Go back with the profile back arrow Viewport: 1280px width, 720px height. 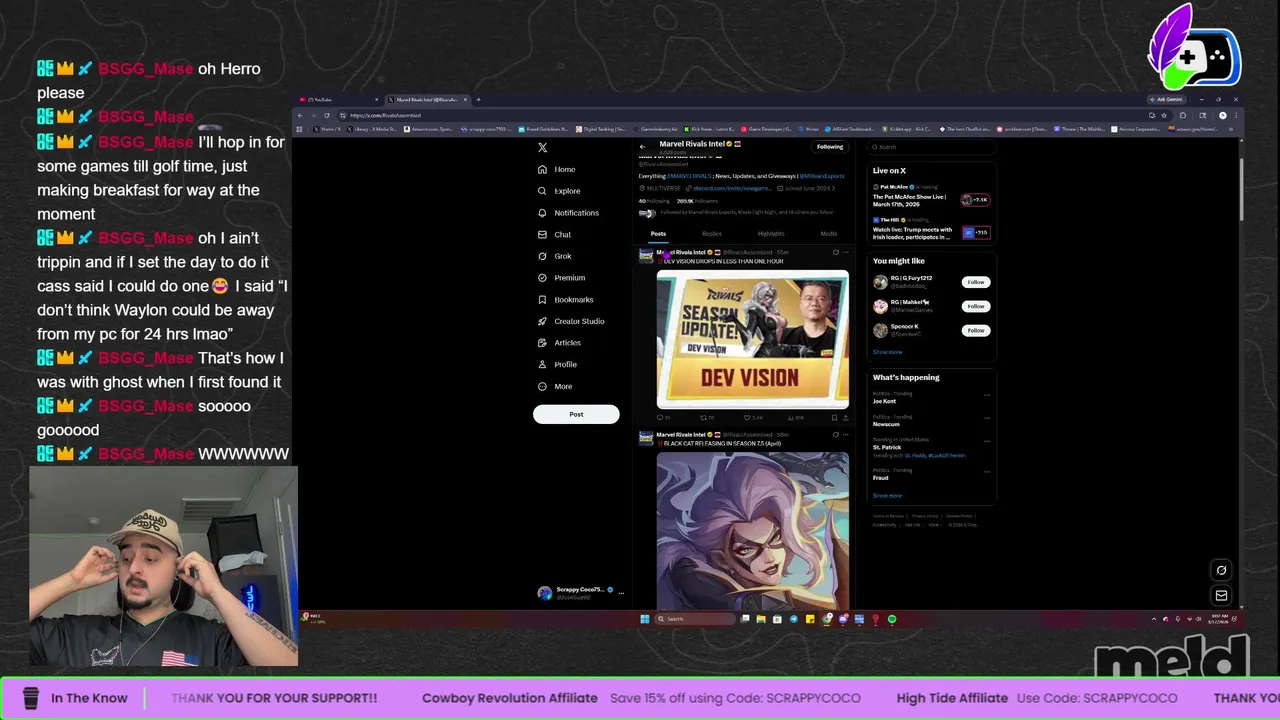click(x=643, y=147)
